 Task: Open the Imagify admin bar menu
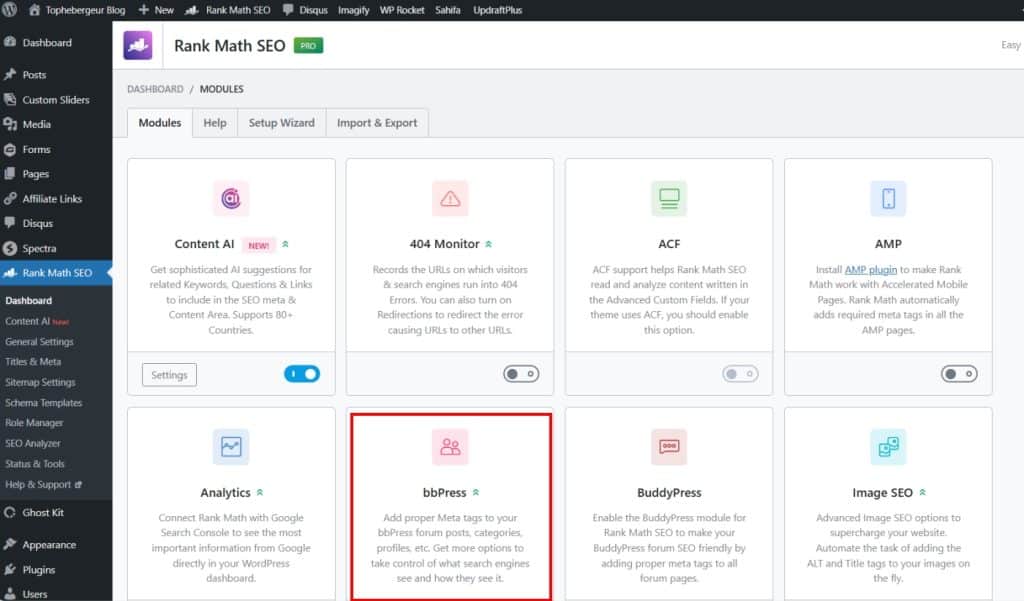tap(353, 10)
